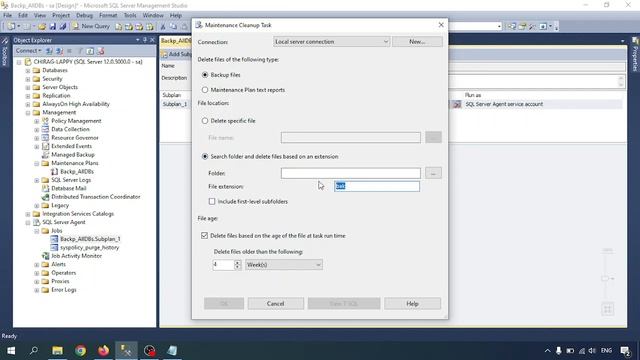Select Search folder and delete files option
This screenshot has height=360, width=640.
point(205,156)
